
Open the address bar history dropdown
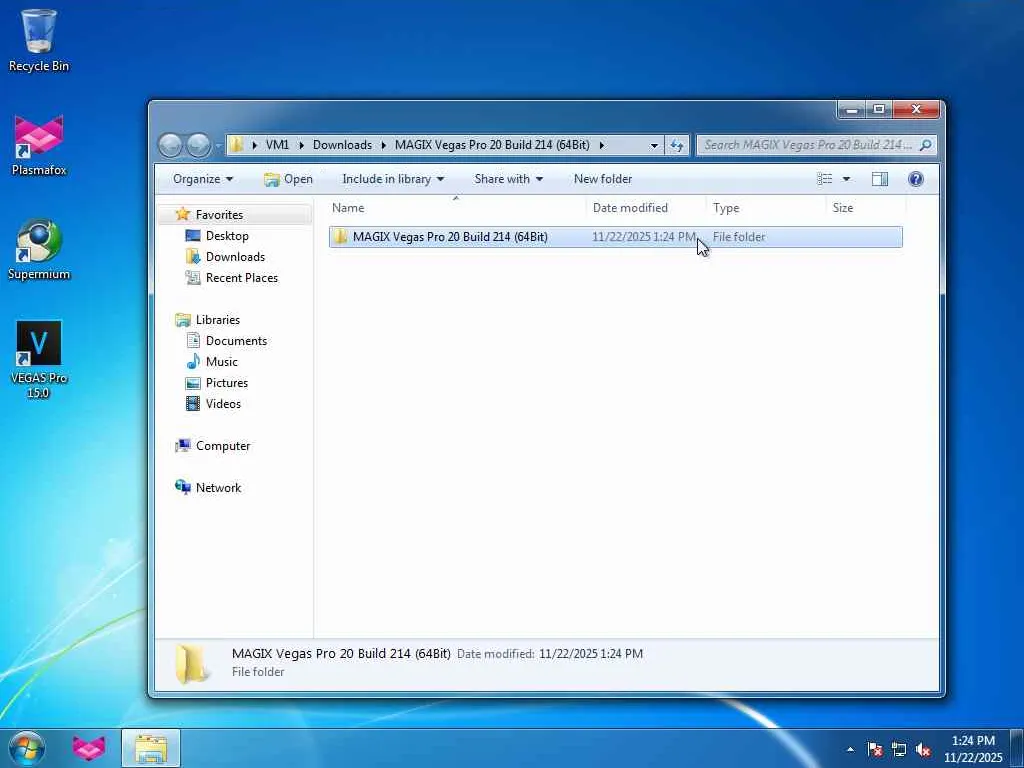pyautogui.click(x=654, y=145)
